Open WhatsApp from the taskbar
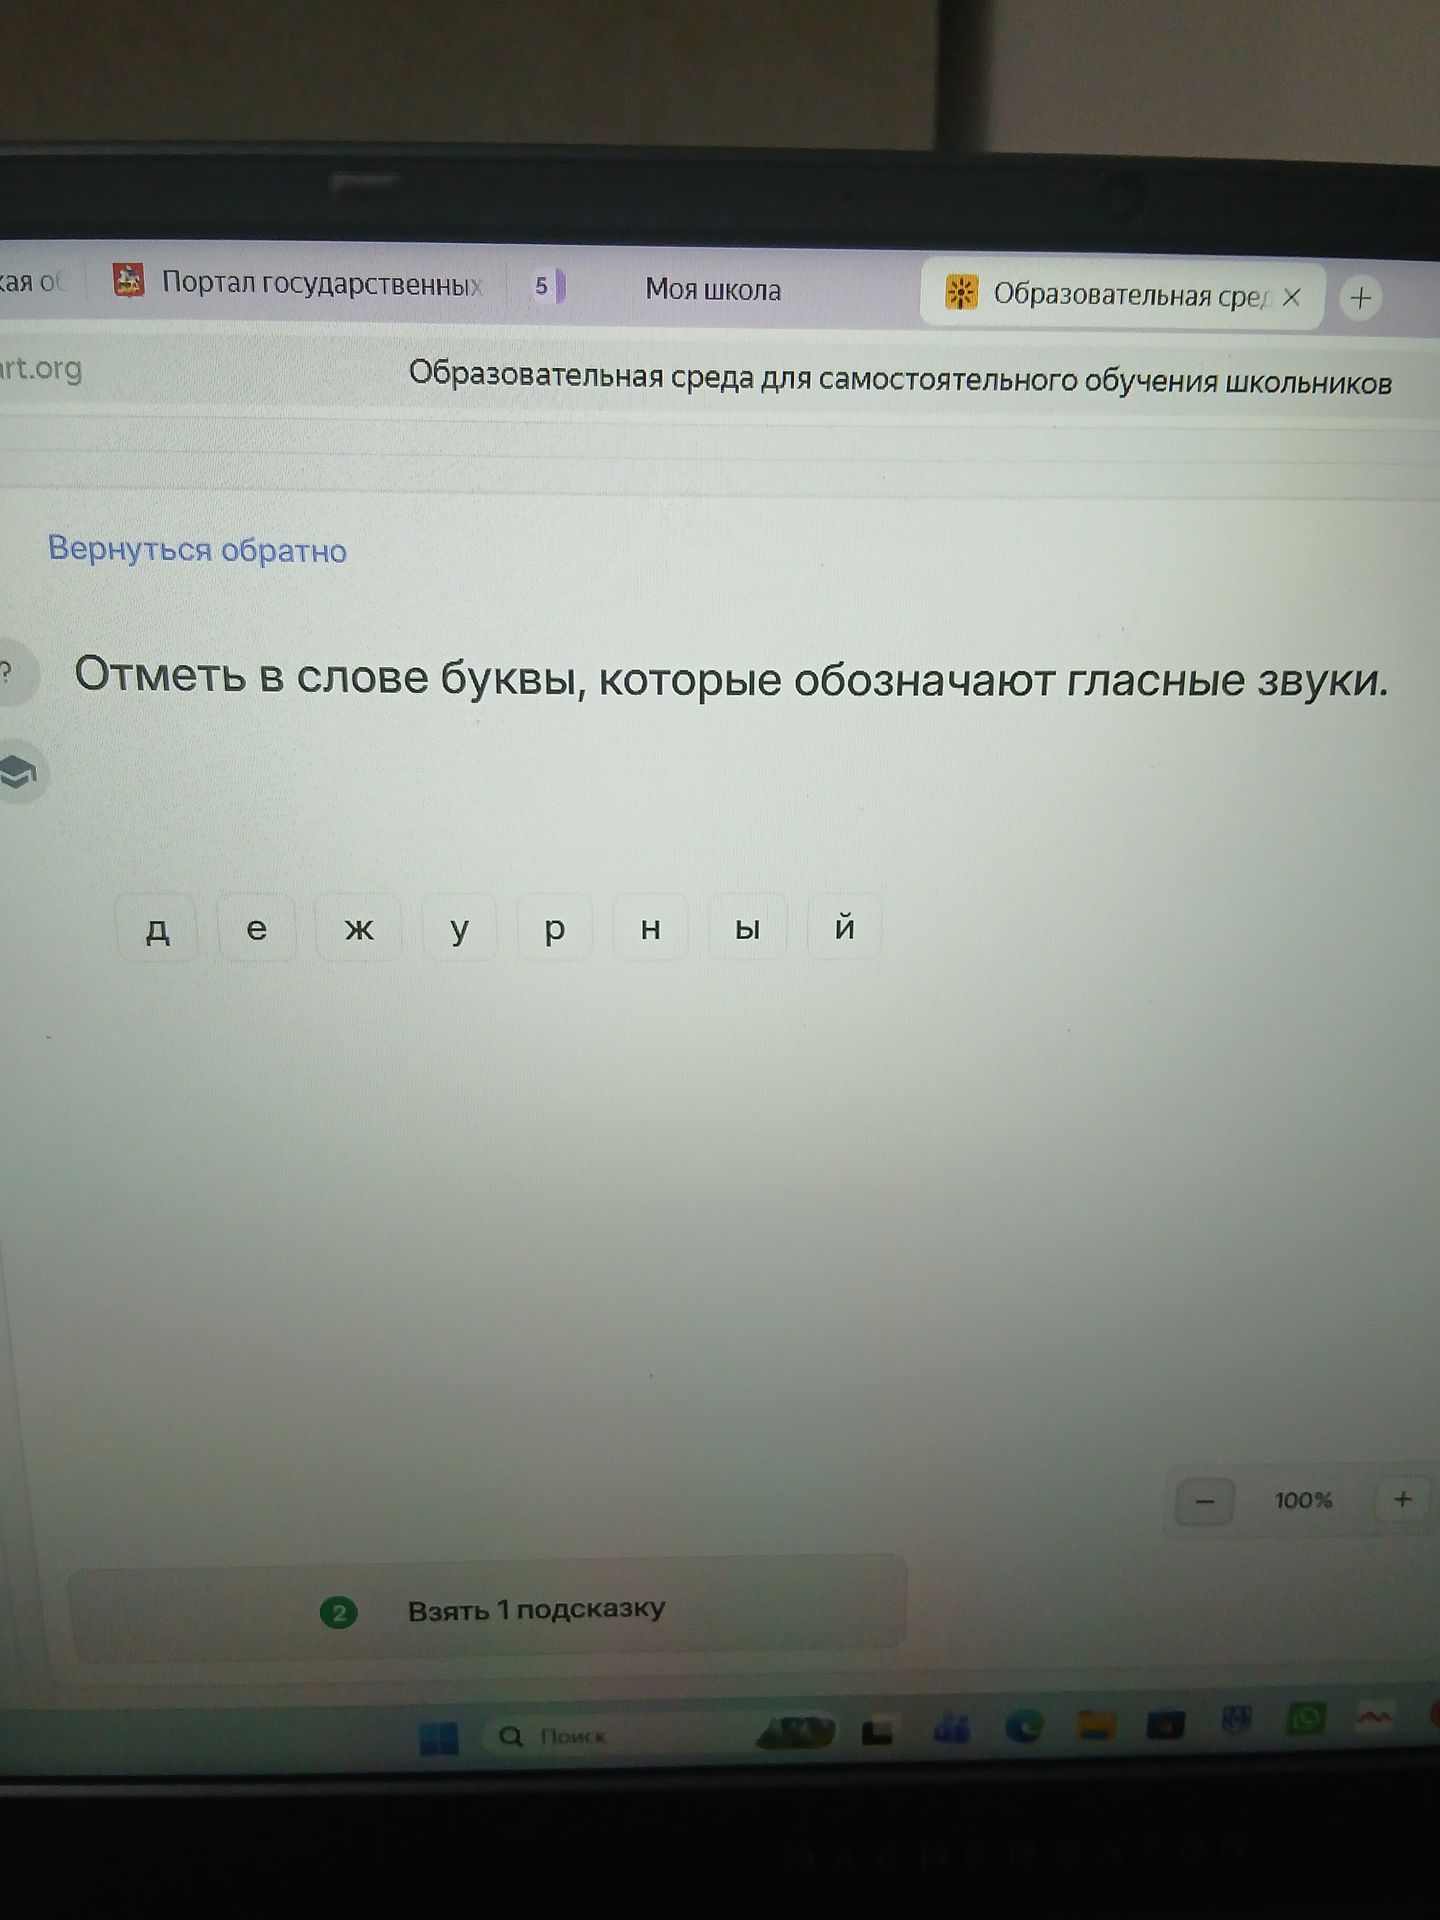Image resolution: width=1440 pixels, height=1920 pixels. 1306,1718
